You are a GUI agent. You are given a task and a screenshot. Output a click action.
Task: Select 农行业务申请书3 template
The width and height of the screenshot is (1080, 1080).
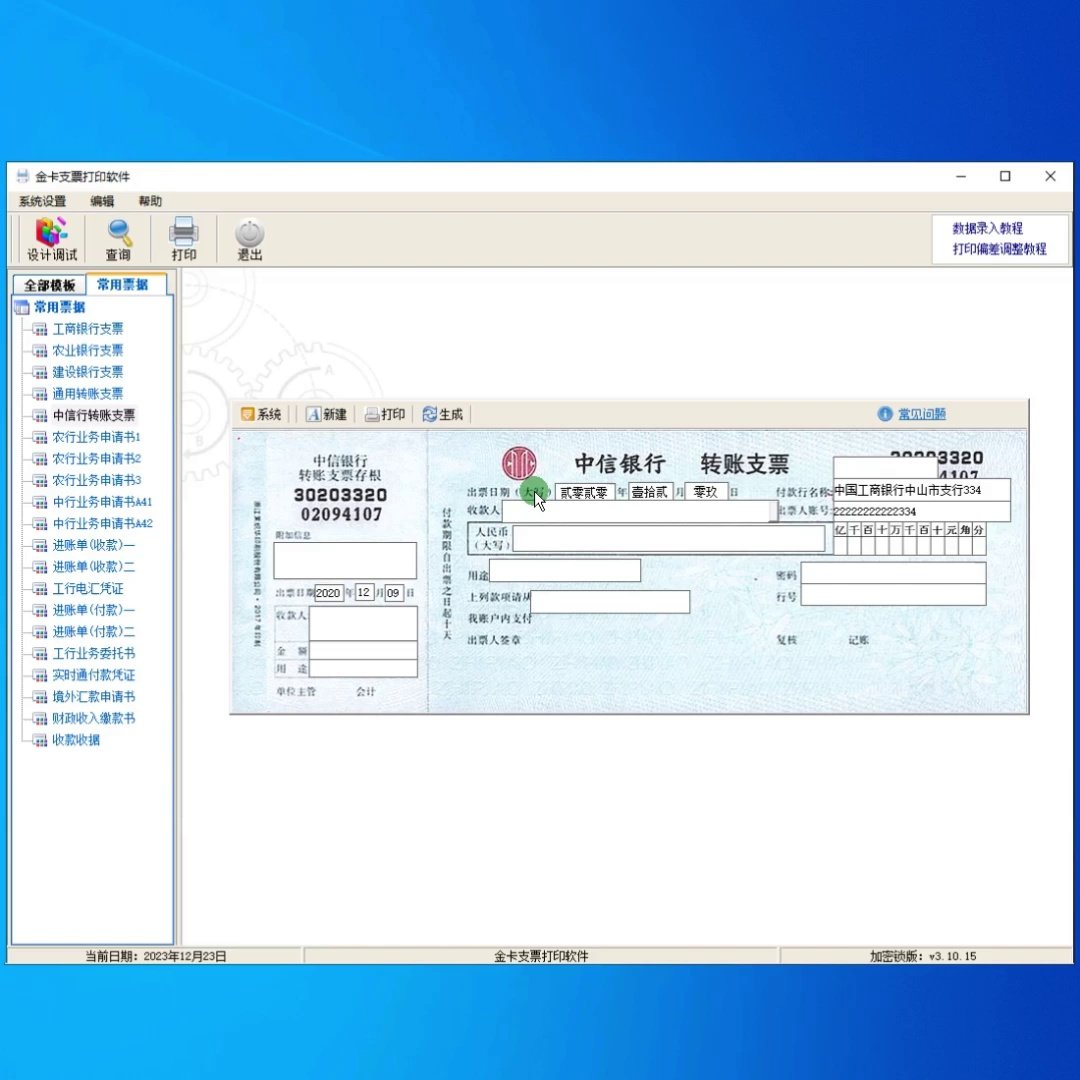pos(96,480)
